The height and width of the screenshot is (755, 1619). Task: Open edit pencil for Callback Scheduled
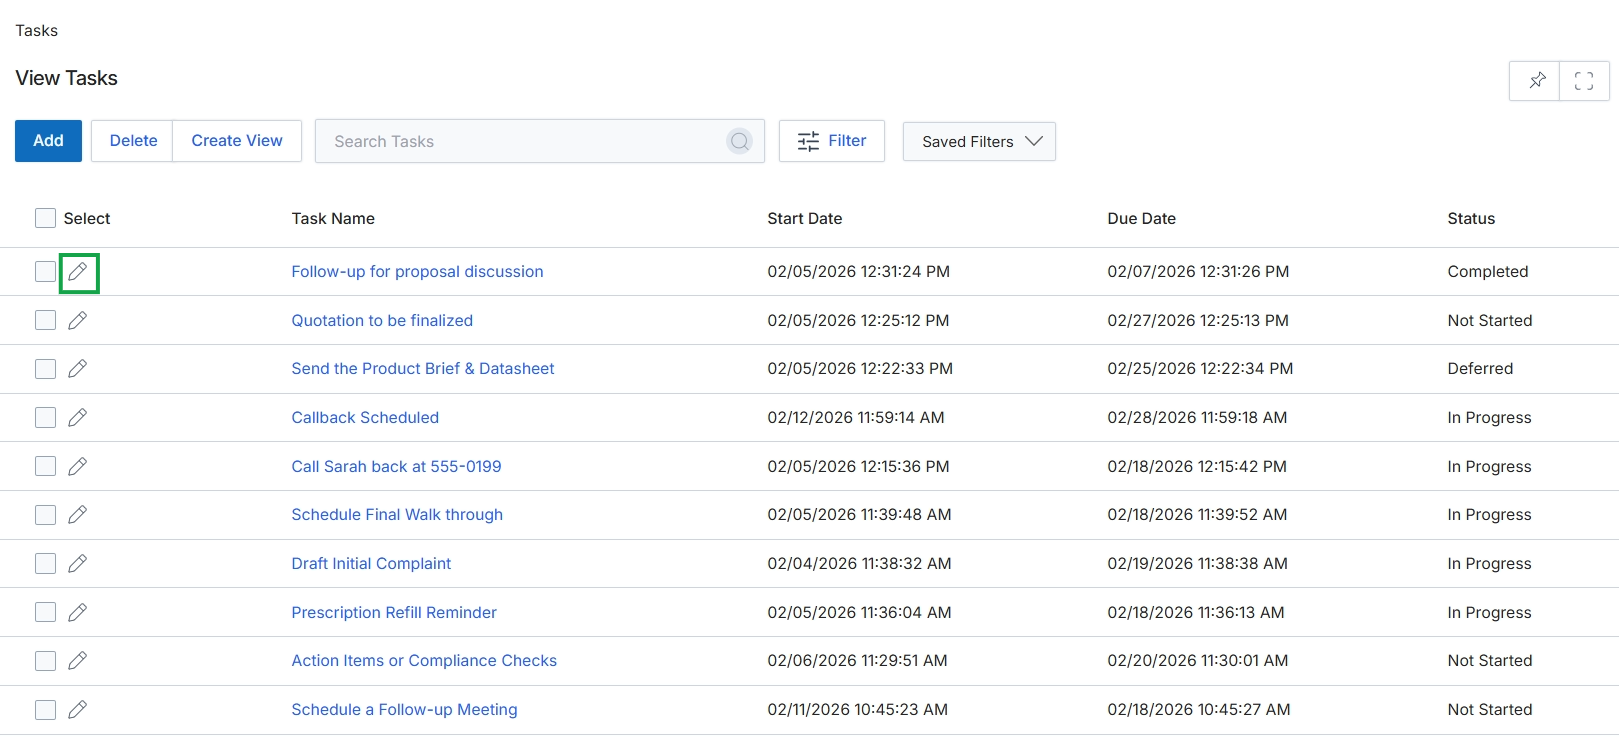pos(78,417)
